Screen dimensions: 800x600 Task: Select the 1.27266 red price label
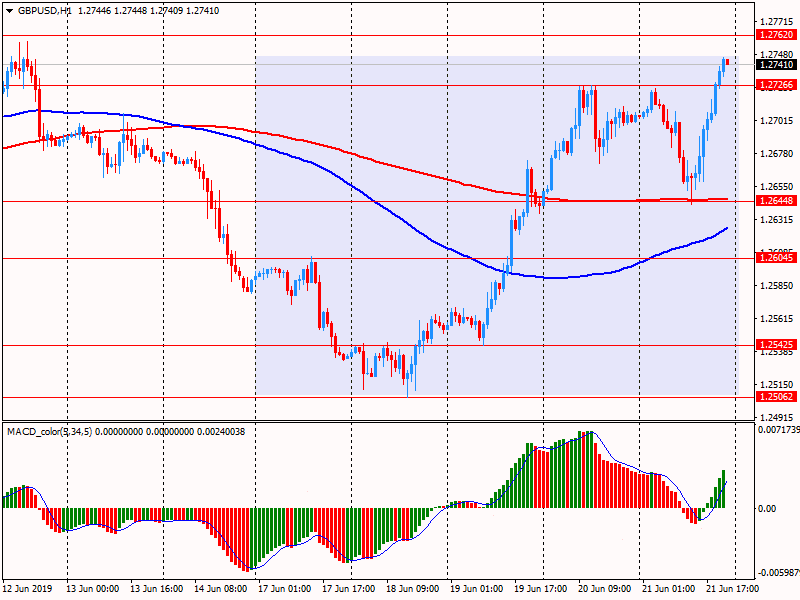coord(777,85)
